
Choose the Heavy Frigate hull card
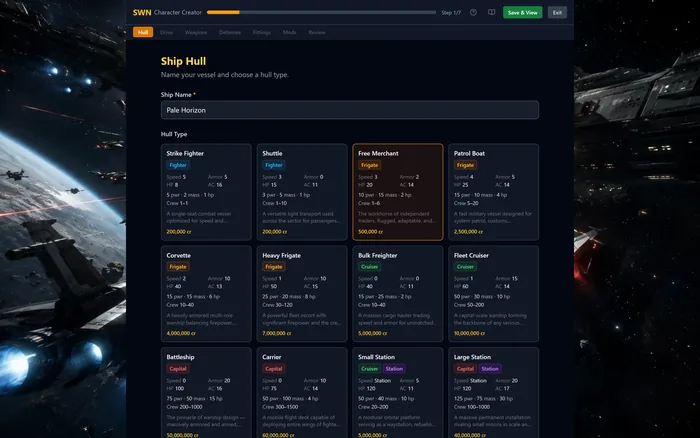point(302,294)
